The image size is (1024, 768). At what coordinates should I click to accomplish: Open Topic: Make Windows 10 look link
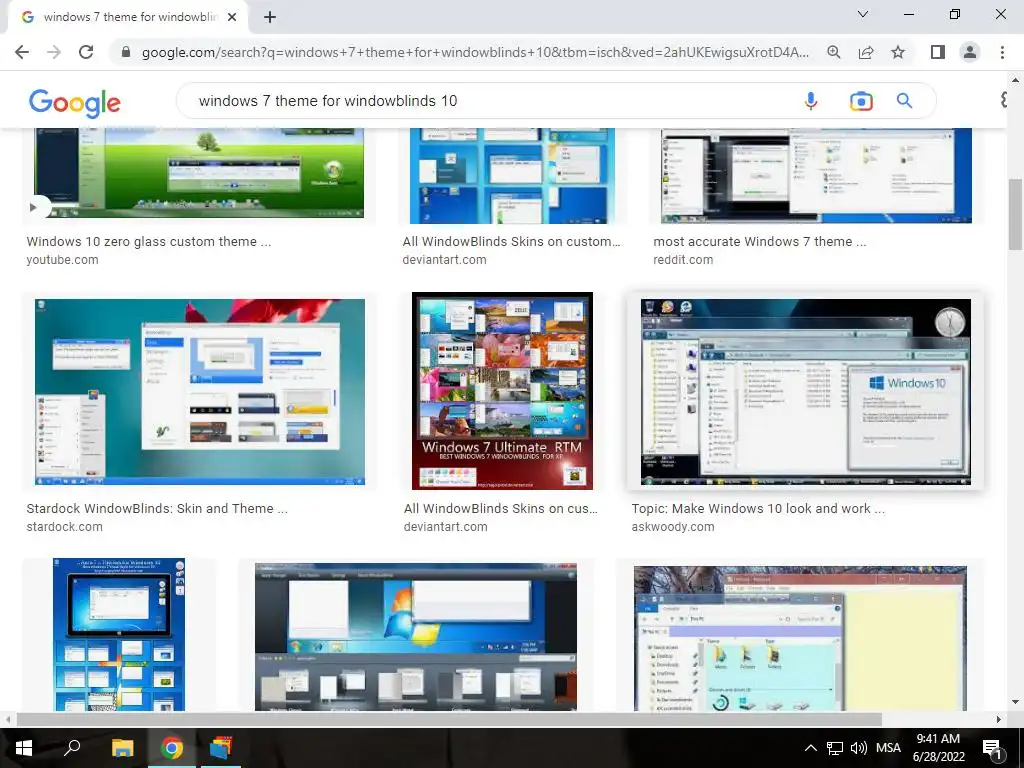[758, 509]
